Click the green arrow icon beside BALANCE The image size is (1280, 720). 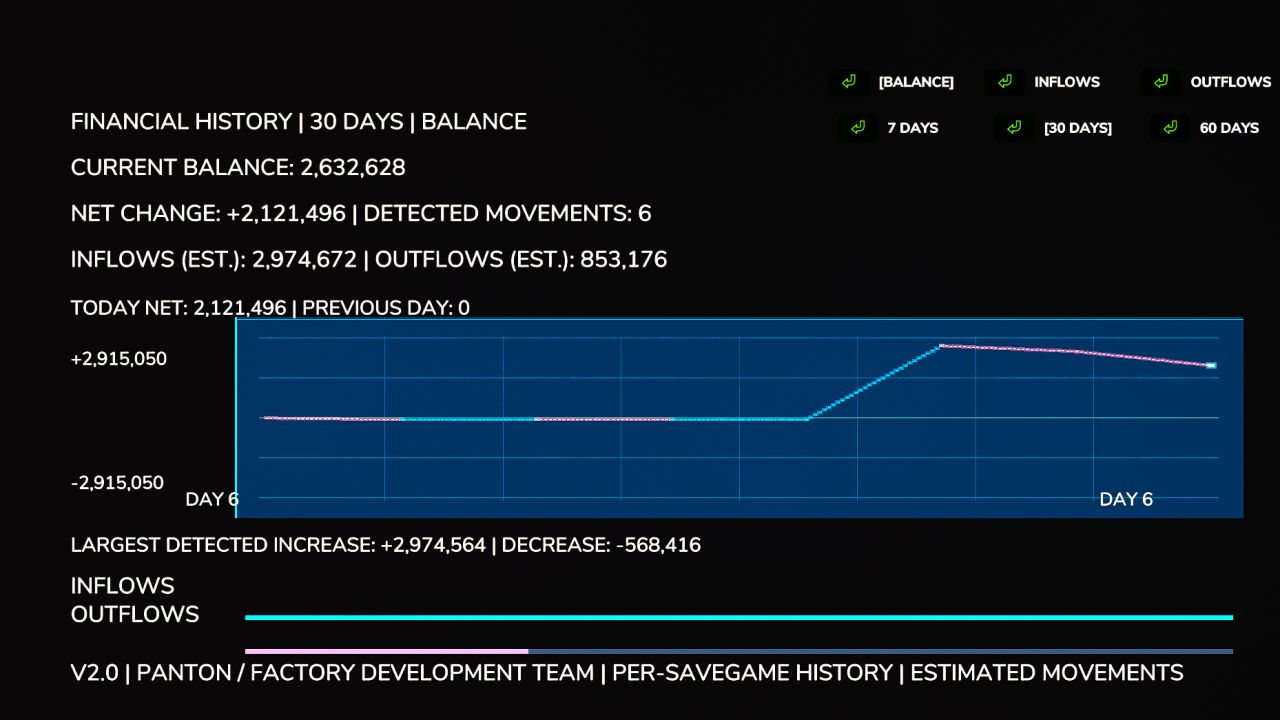[849, 82]
